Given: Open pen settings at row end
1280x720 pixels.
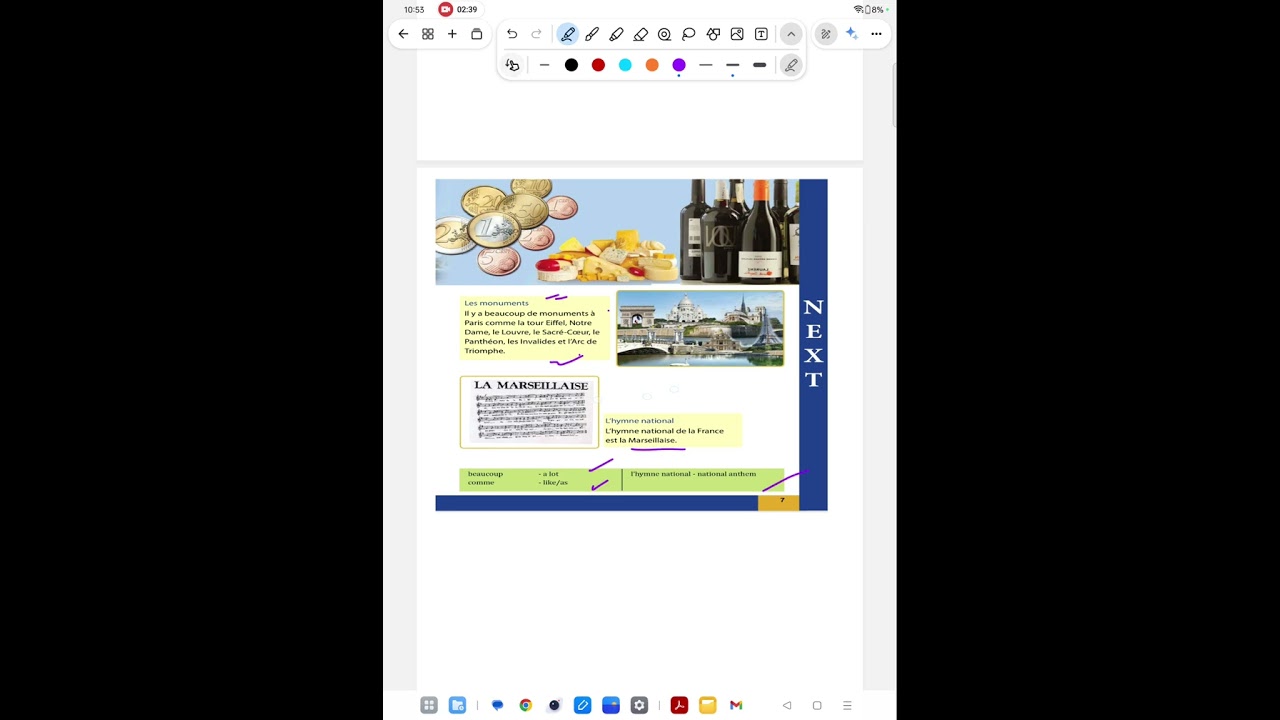Looking at the screenshot, I should (791, 65).
